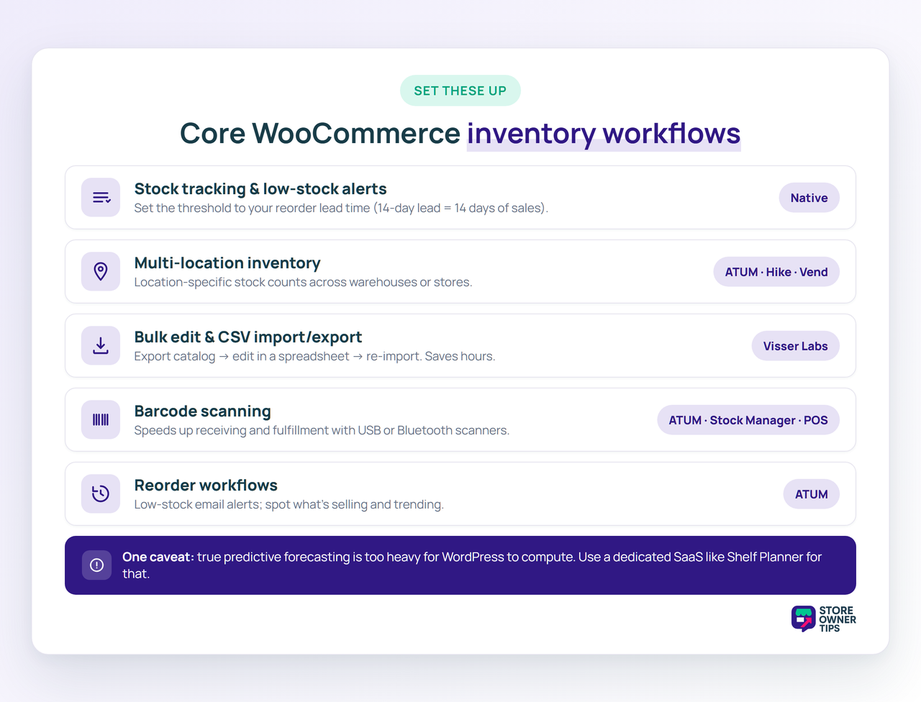This screenshot has height=702, width=921.
Task: Click the multi-location map pin icon
Action: point(101,271)
